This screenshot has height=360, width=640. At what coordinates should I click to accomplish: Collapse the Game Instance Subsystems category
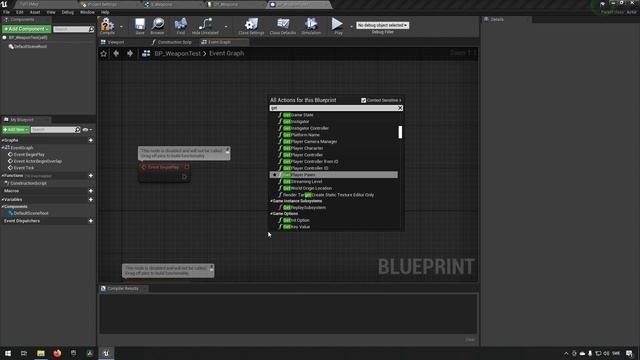tap(271, 201)
